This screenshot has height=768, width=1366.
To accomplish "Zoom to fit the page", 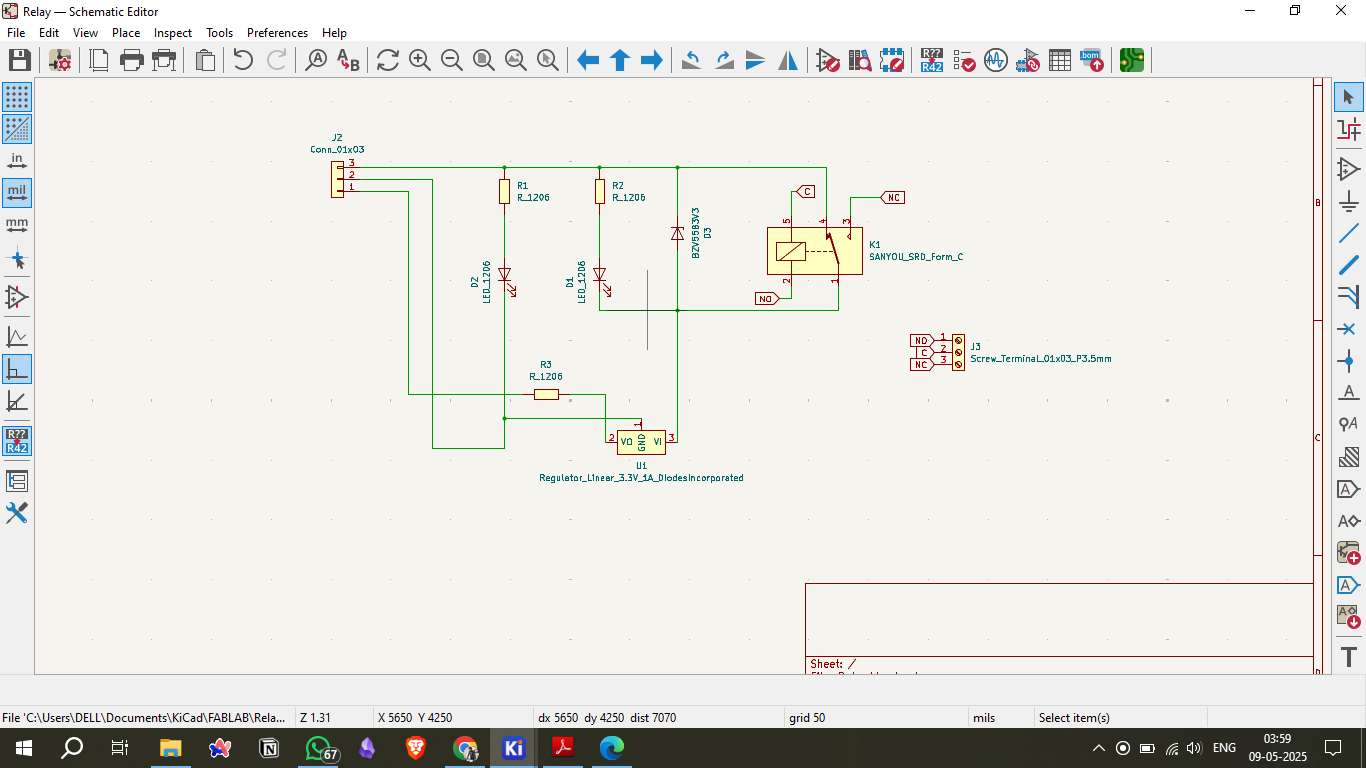I will coord(484,60).
